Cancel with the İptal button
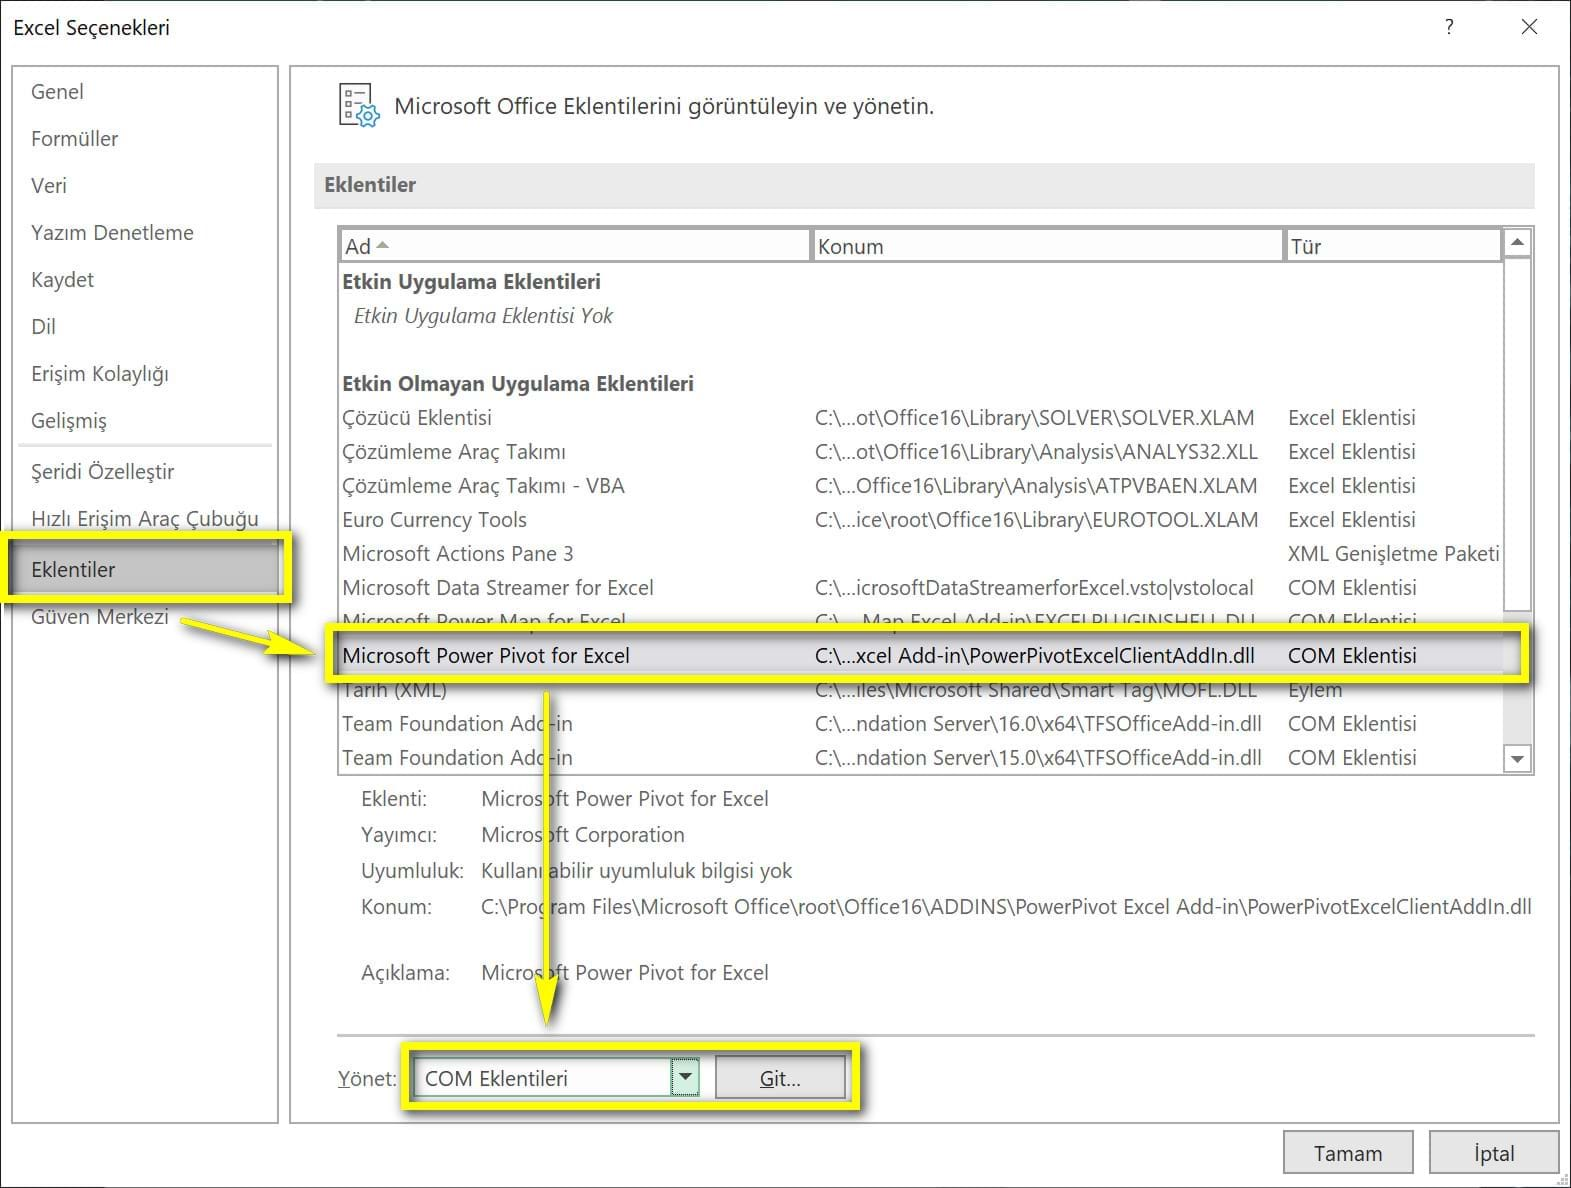This screenshot has width=1571, height=1188. (x=1494, y=1153)
